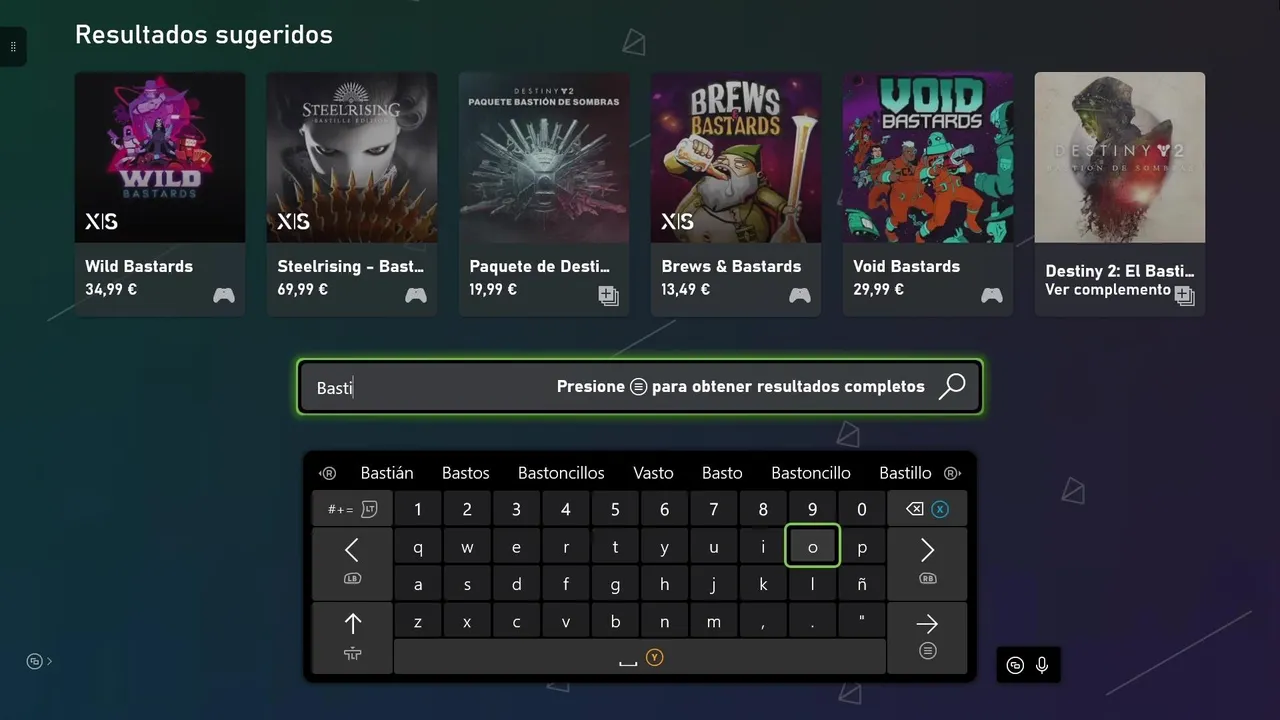Tap the letter m key
This screenshot has height=720, width=1280.
pos(713,621)
